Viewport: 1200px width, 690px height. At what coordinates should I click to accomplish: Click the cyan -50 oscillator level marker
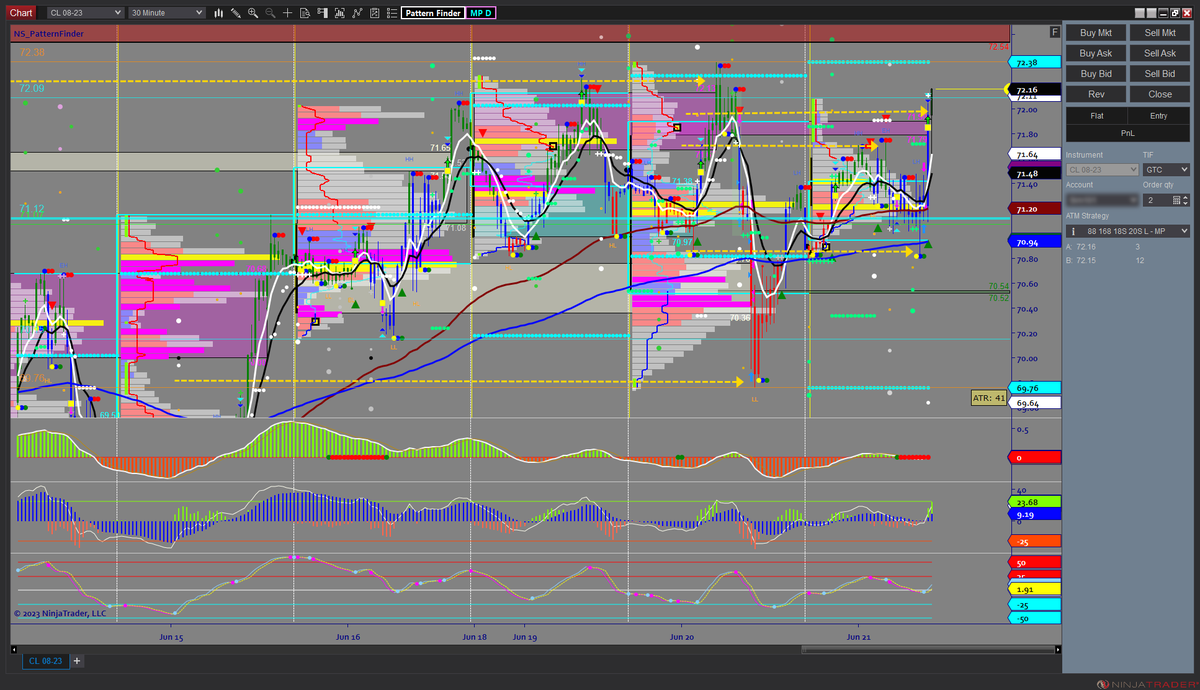tap(1035, 619)
